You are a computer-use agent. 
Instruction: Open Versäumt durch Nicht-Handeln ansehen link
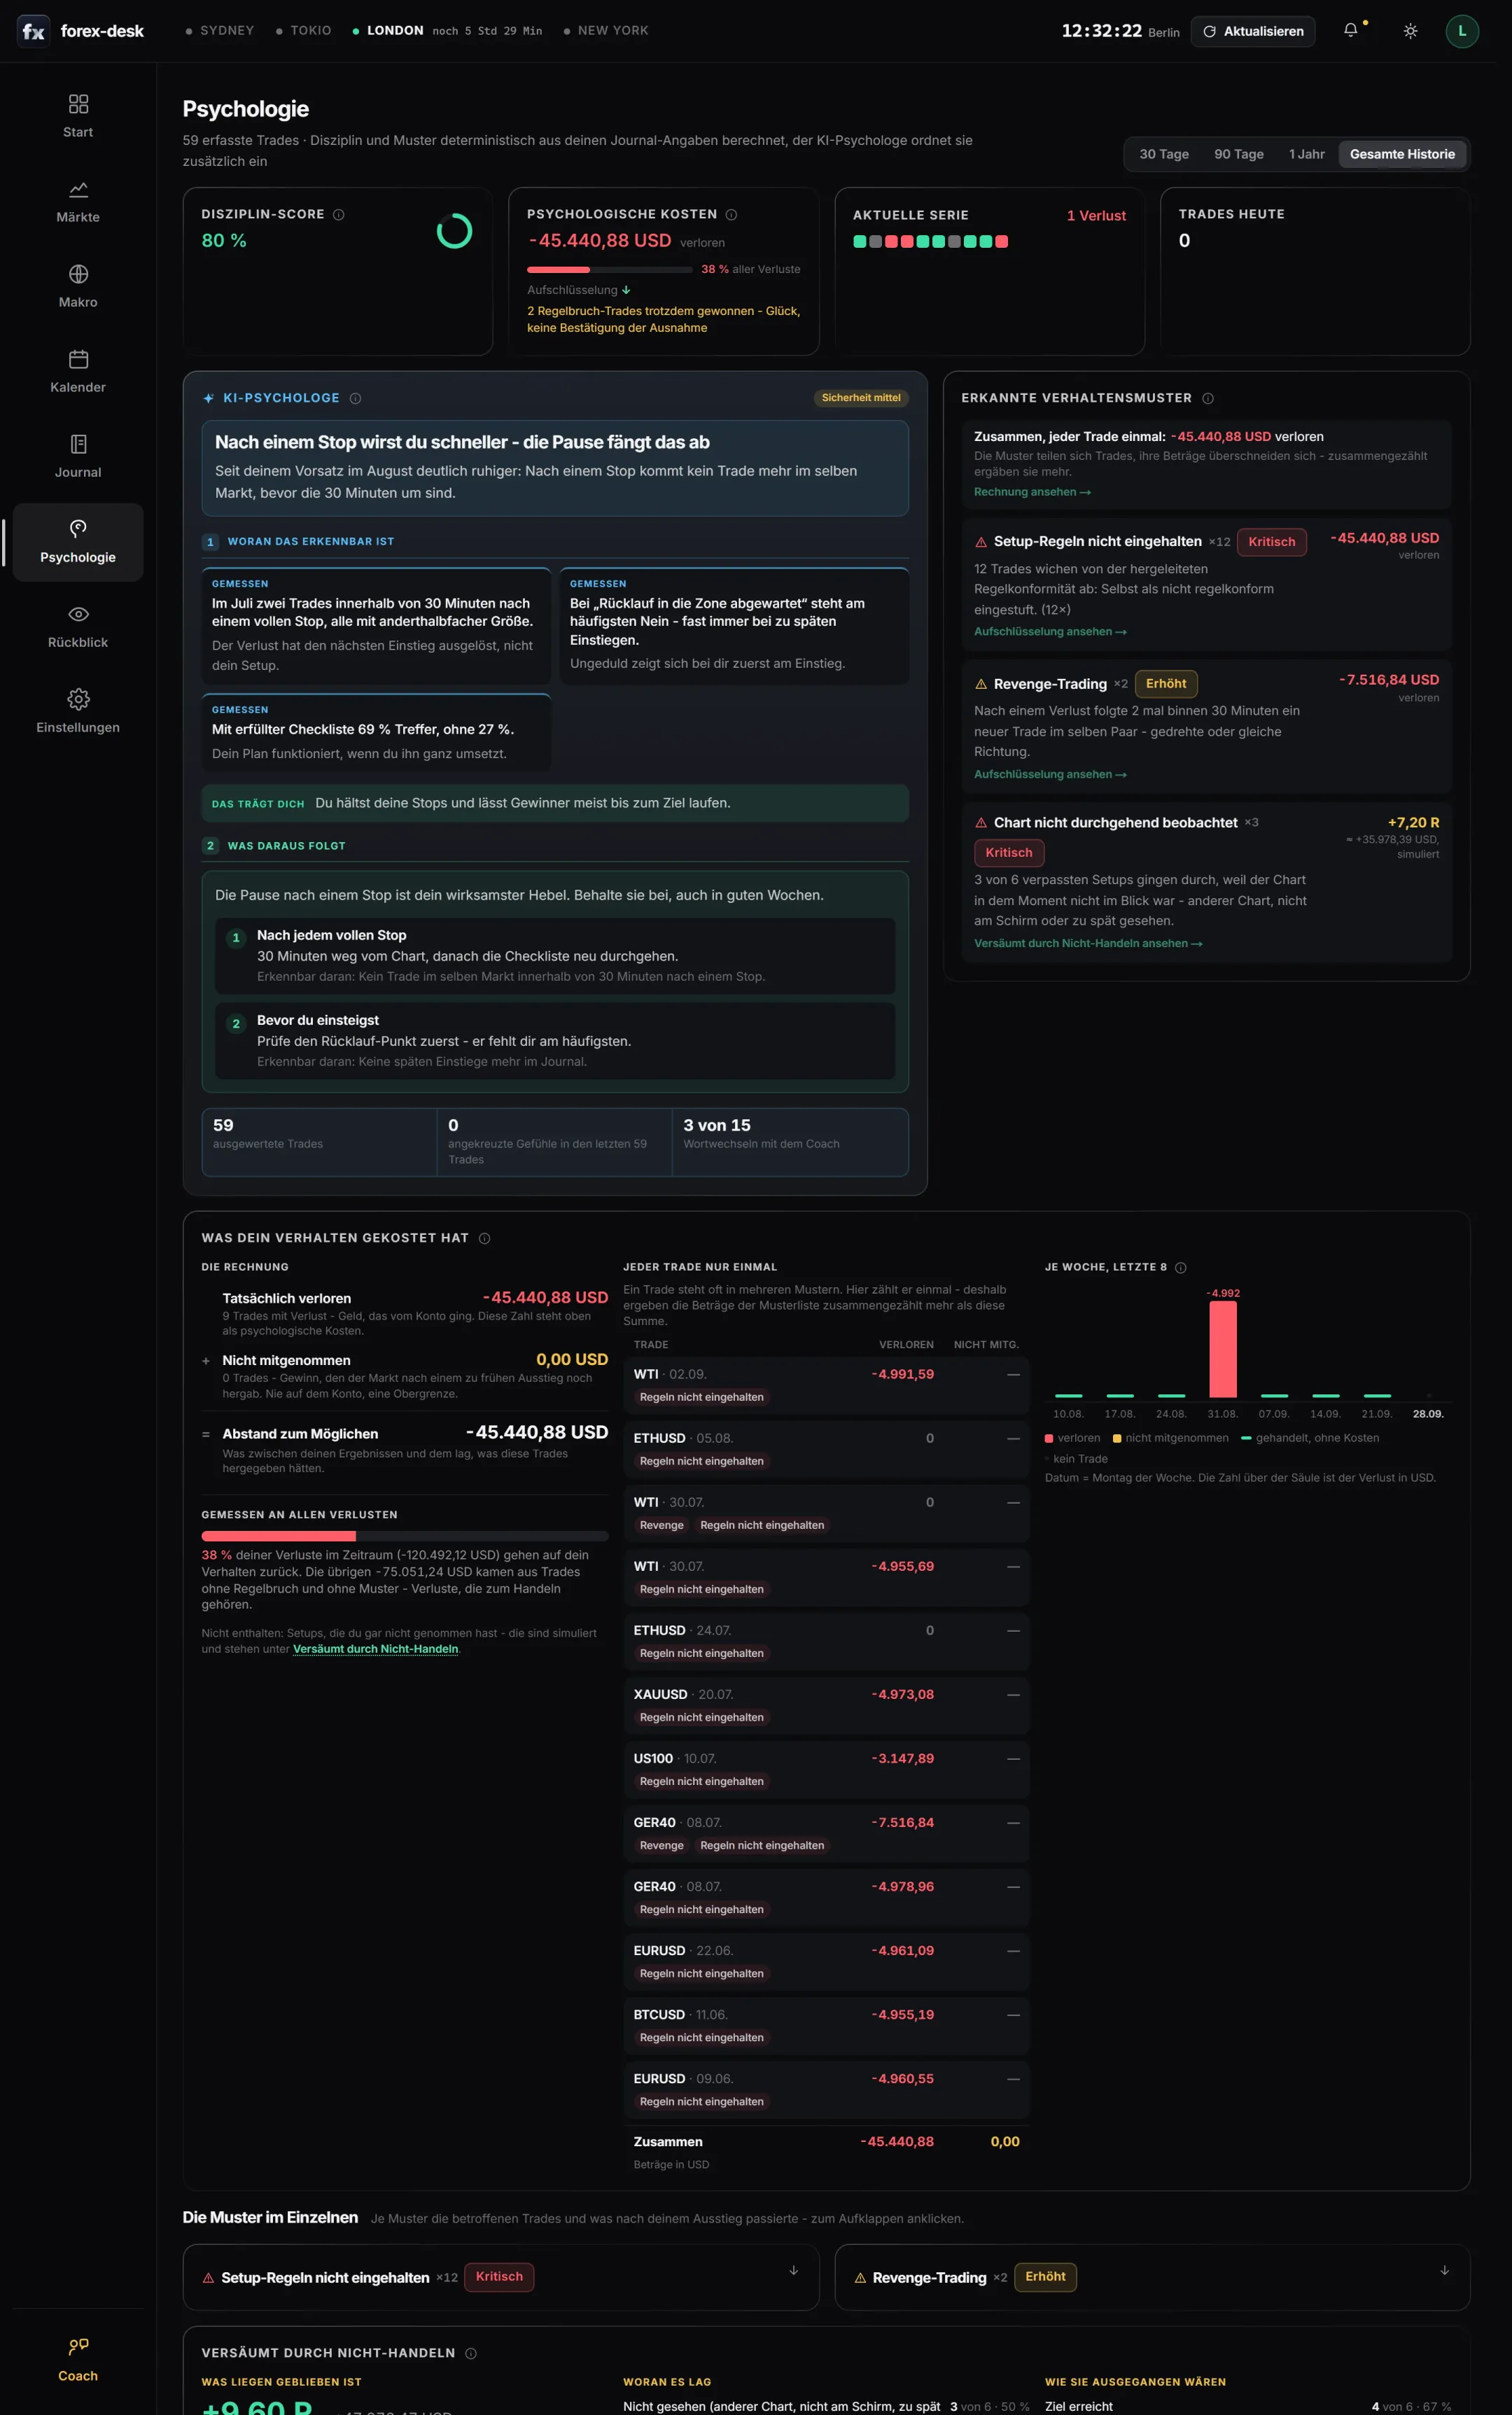pyautogui.click(x=1088, y=944)
